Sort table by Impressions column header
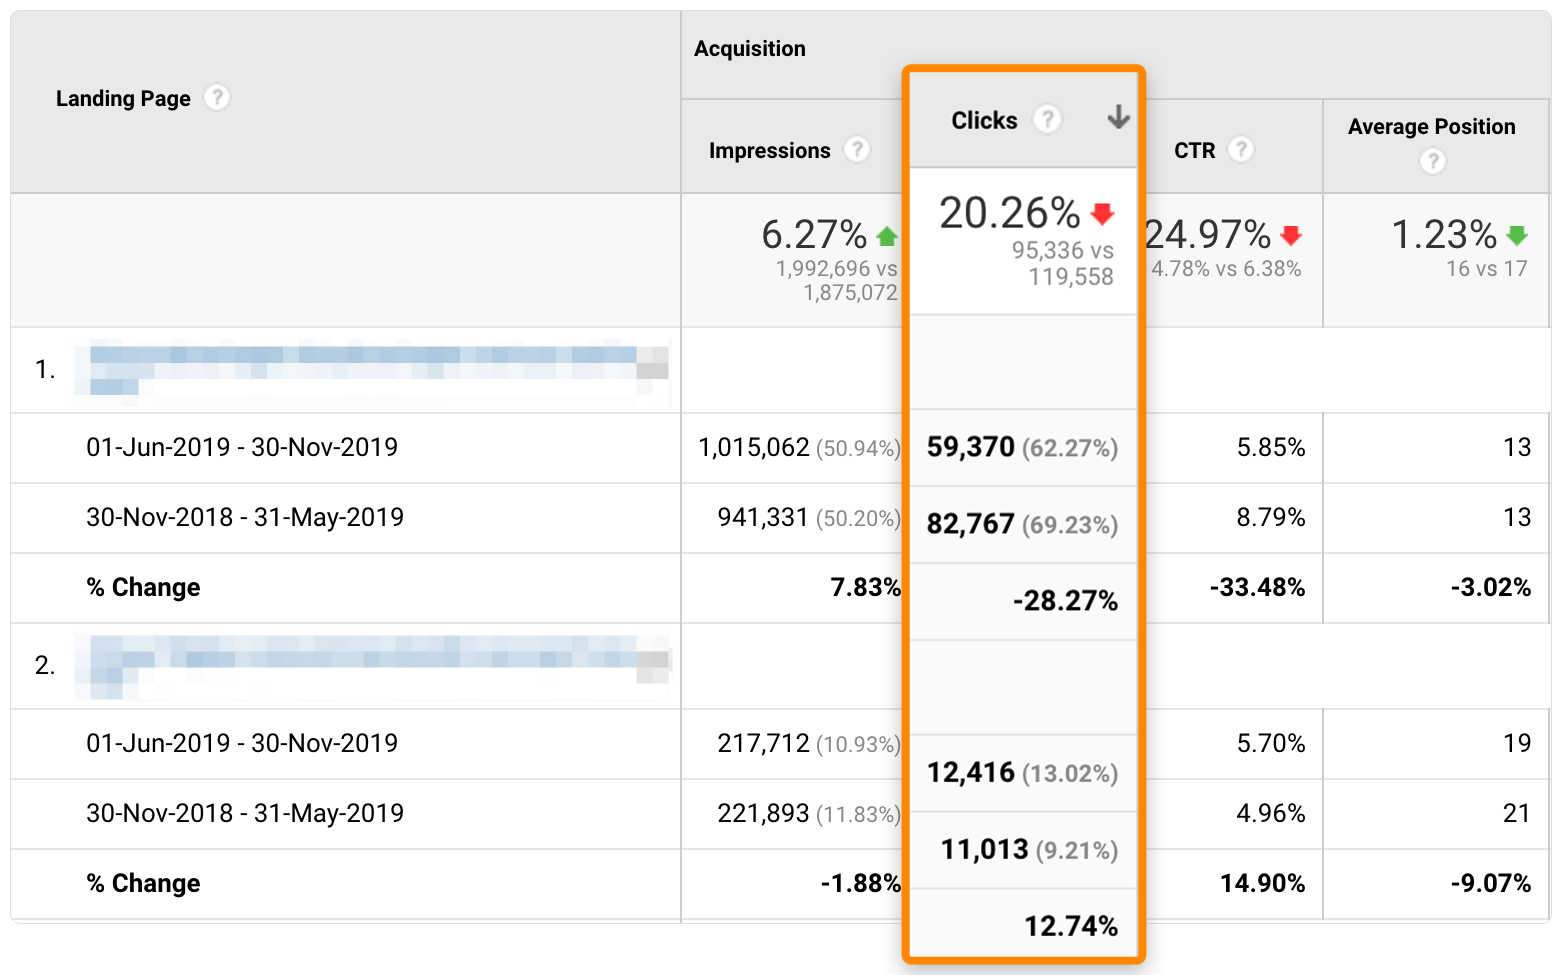Image resolution: width=1562 pixels, height=975 pixels. (x=769, y=151)
